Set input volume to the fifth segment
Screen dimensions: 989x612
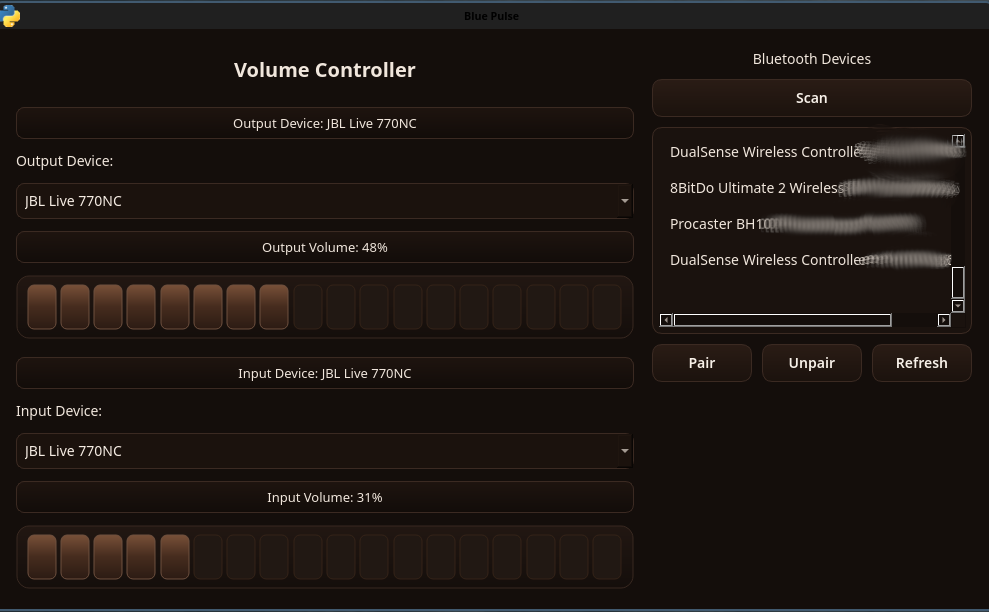click(x=175, y=557)
